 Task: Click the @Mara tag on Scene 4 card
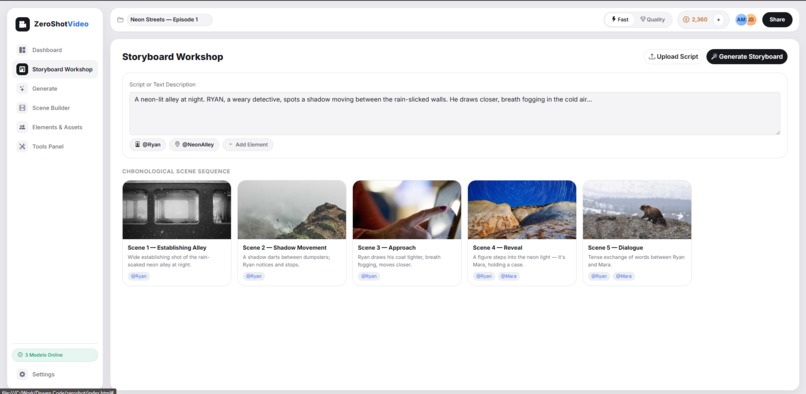click(508, 276)
